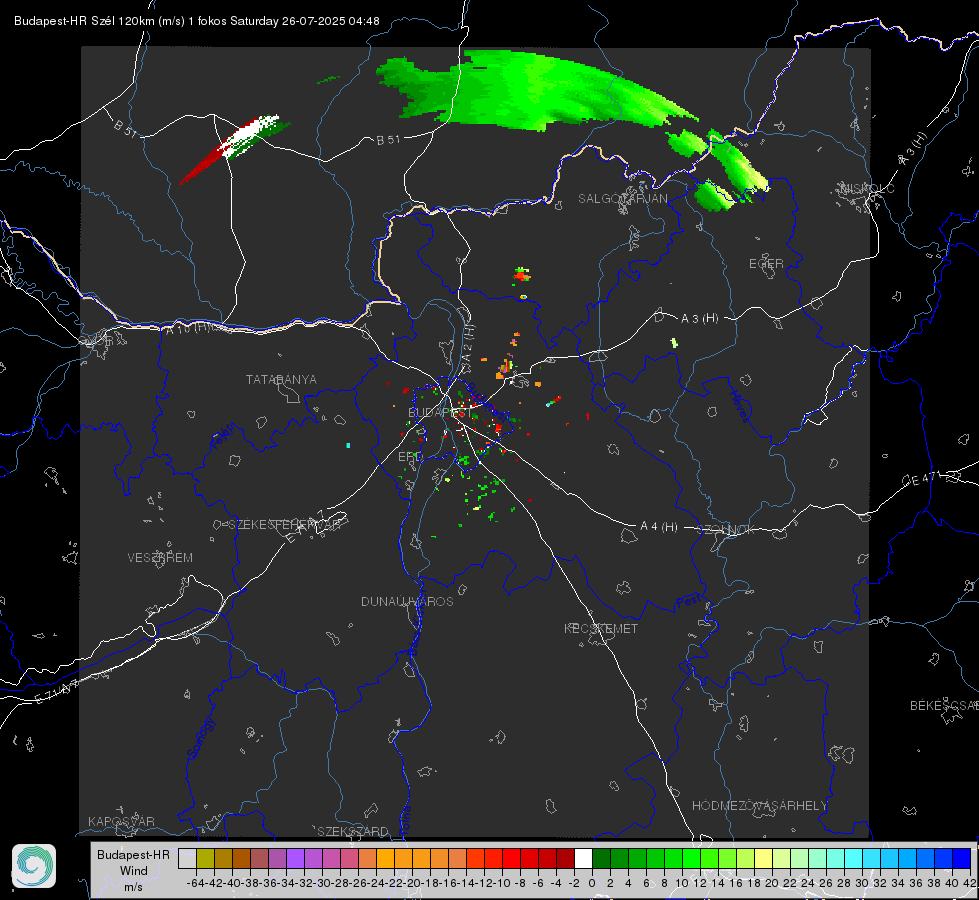Click the swirl logo icon beside the legend
Screen dimensions: 979x900
34,866
